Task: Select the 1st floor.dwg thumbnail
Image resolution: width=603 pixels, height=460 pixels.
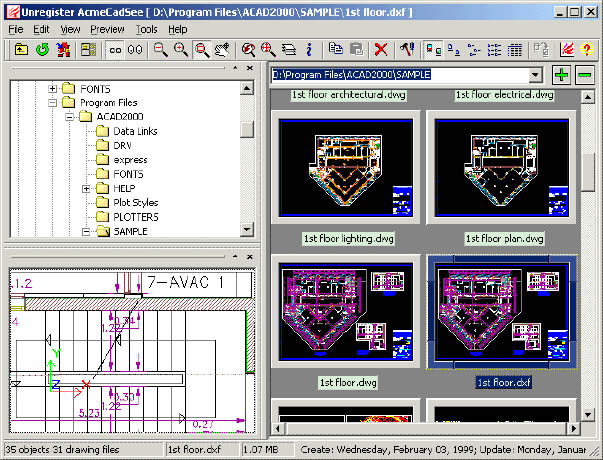Action: point(346,312)
